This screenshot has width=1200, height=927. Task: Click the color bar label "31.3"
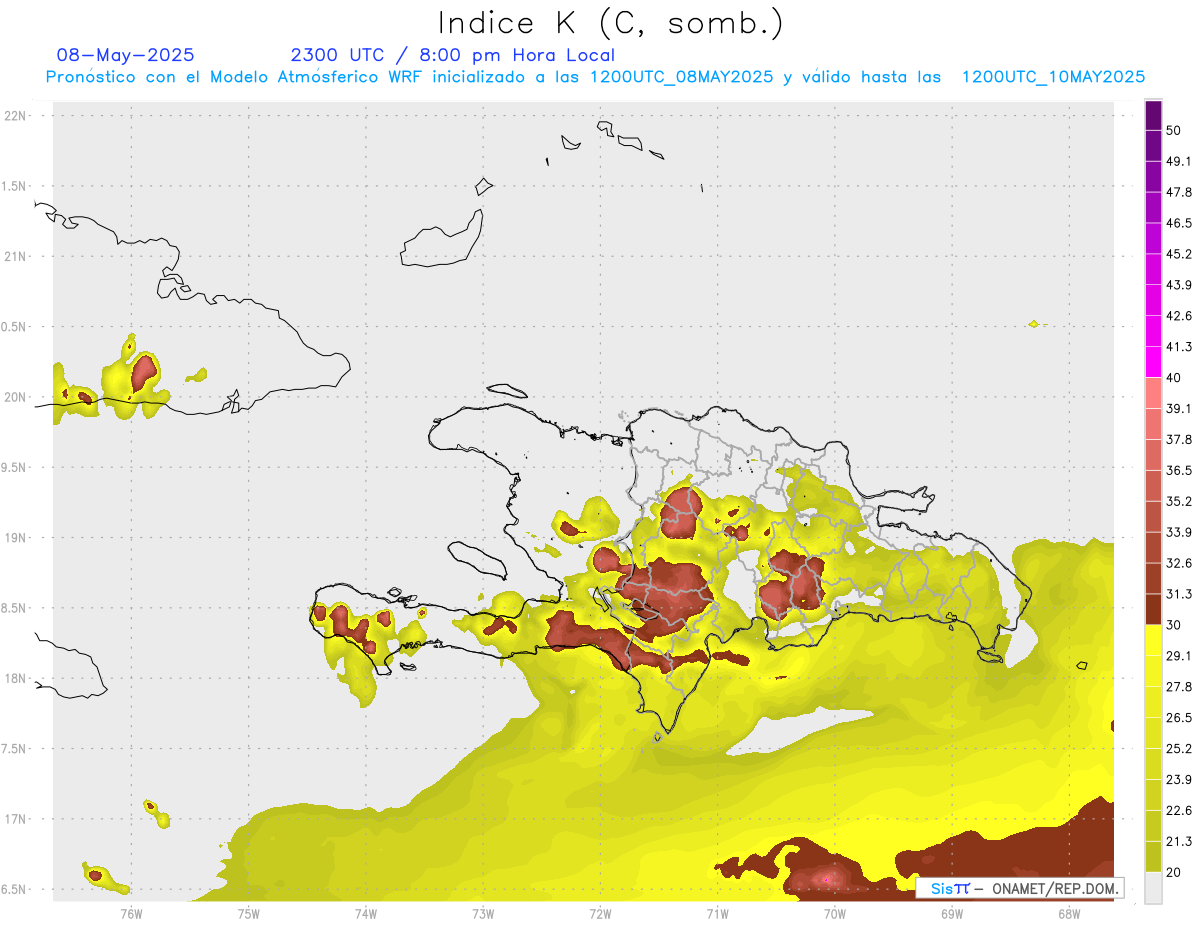pos(1179,594)
